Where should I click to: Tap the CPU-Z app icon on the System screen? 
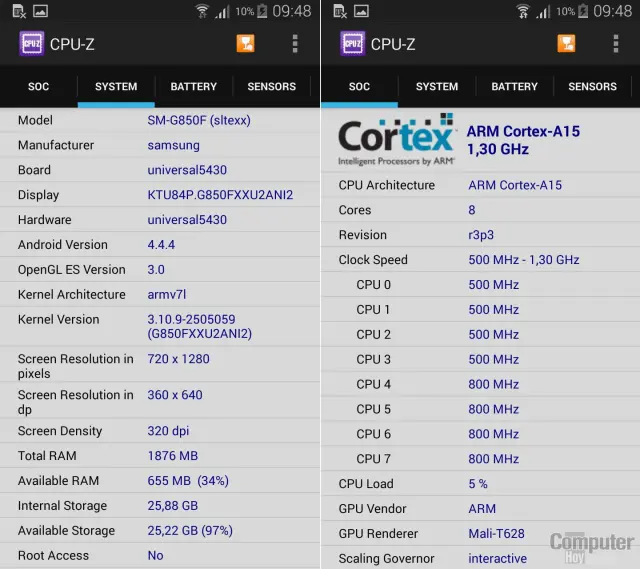coord(32,44)
